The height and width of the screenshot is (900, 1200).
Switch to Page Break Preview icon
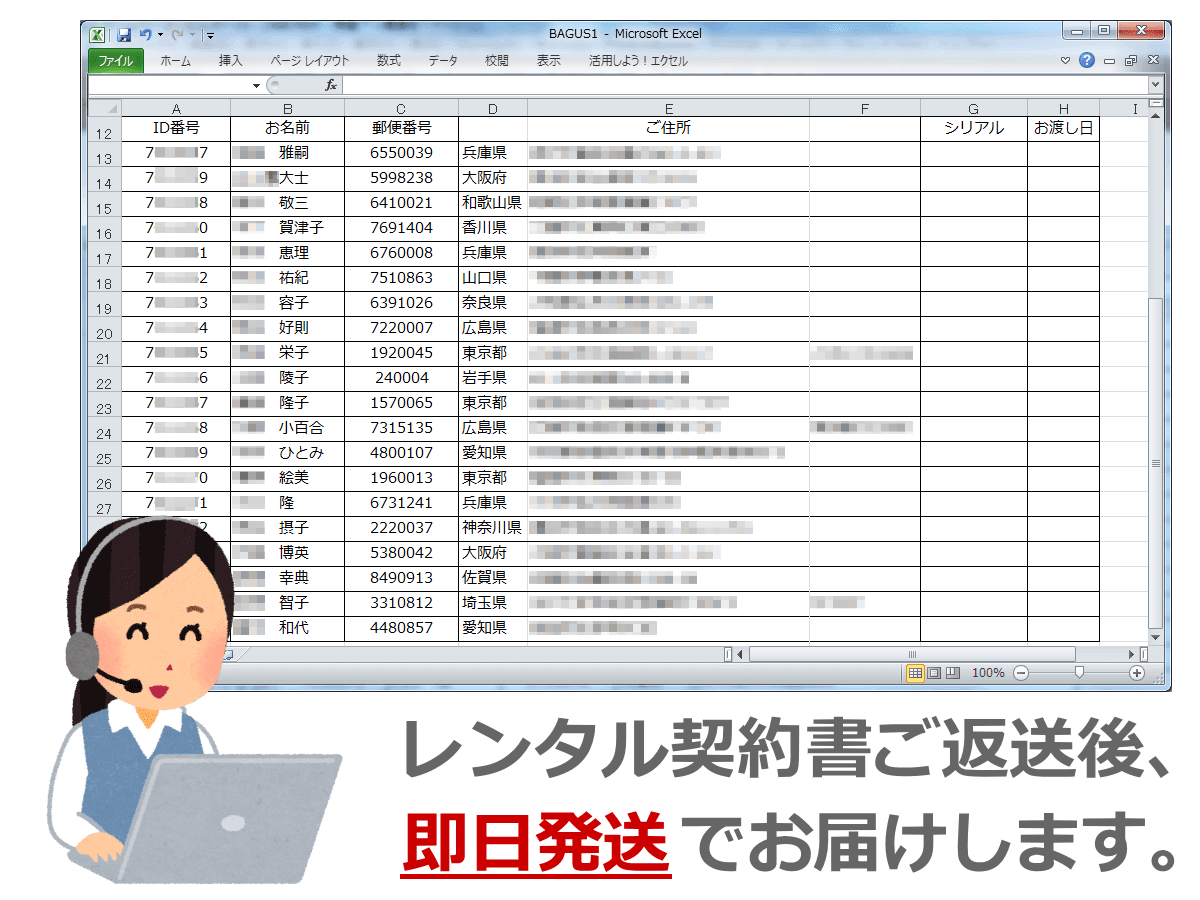(x=953, y=673)
